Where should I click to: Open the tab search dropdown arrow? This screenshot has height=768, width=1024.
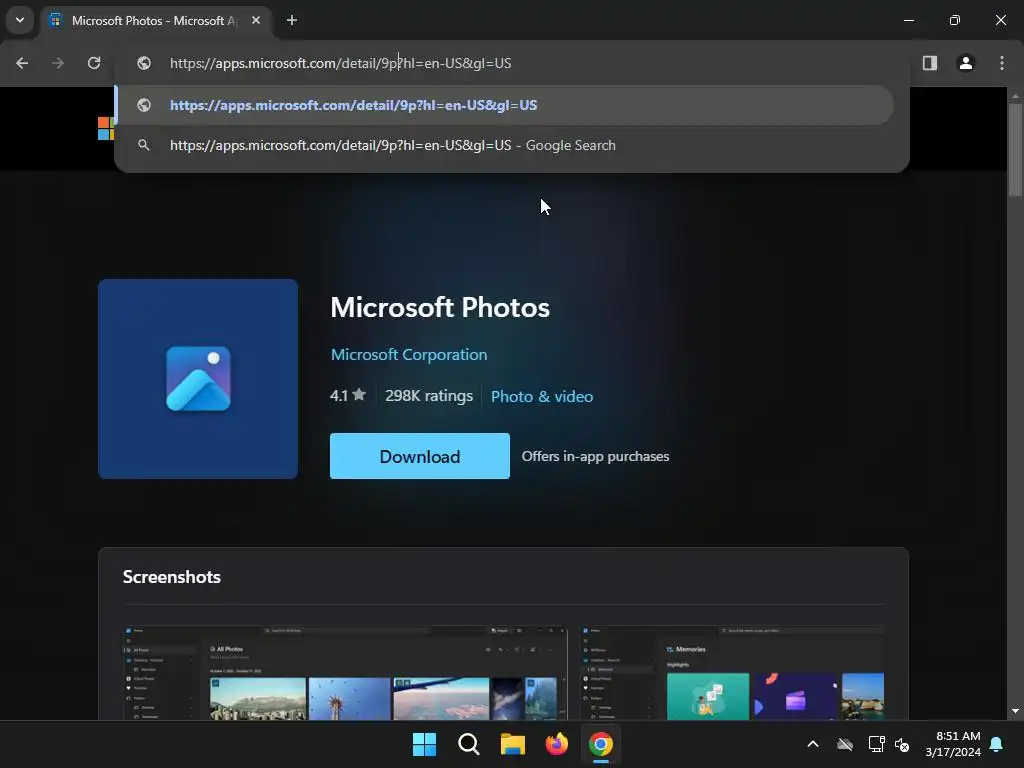coord(20,20)
